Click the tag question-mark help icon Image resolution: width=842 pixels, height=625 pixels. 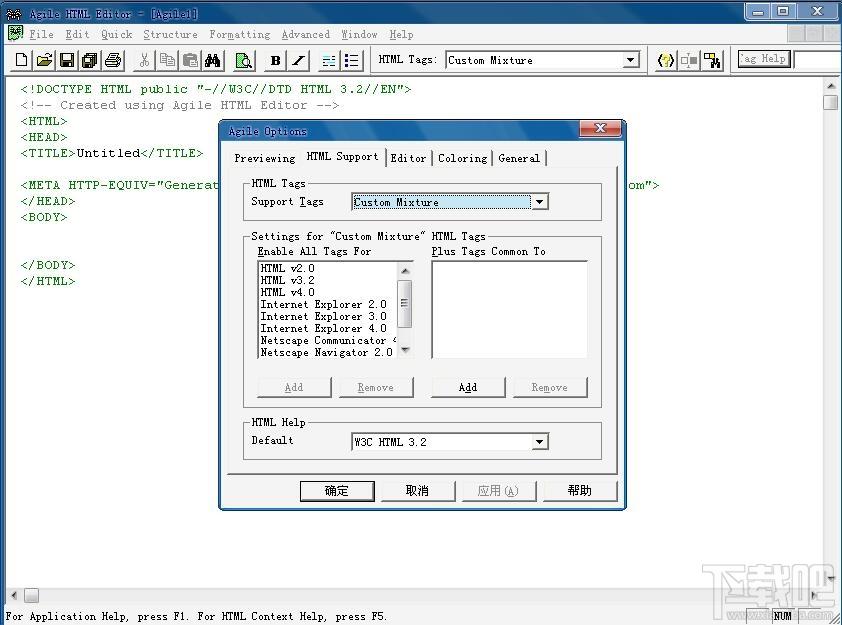(x=666, y=60)
